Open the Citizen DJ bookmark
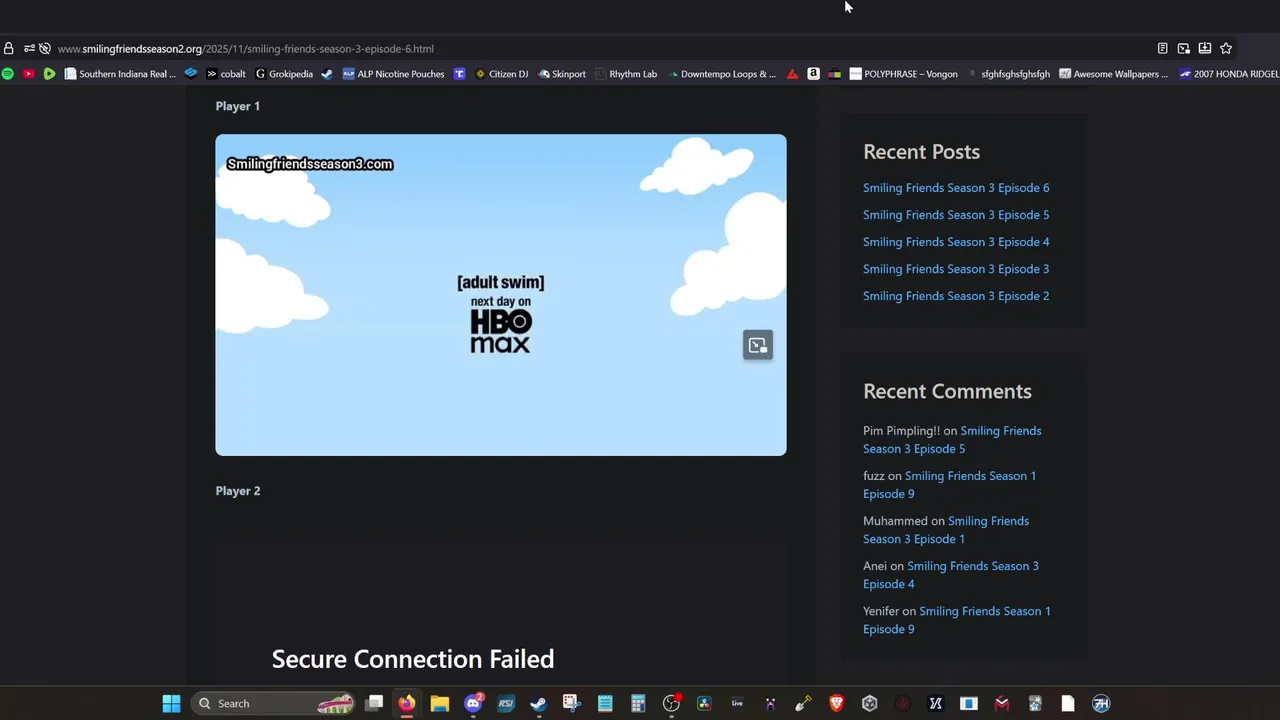The width and height of the screenshot is (1280, 720). (501, 74)
